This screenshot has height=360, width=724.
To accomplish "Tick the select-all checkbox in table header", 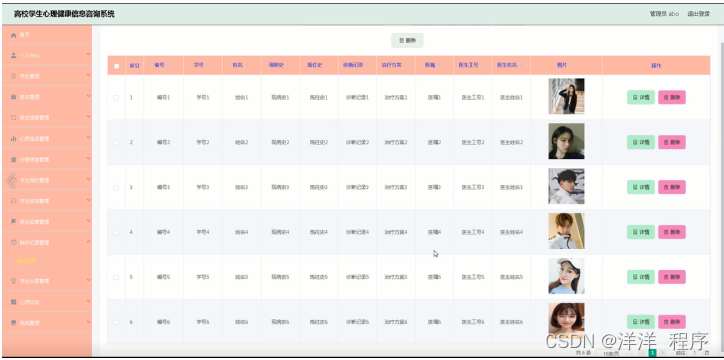I will click(x=116, y=66).
